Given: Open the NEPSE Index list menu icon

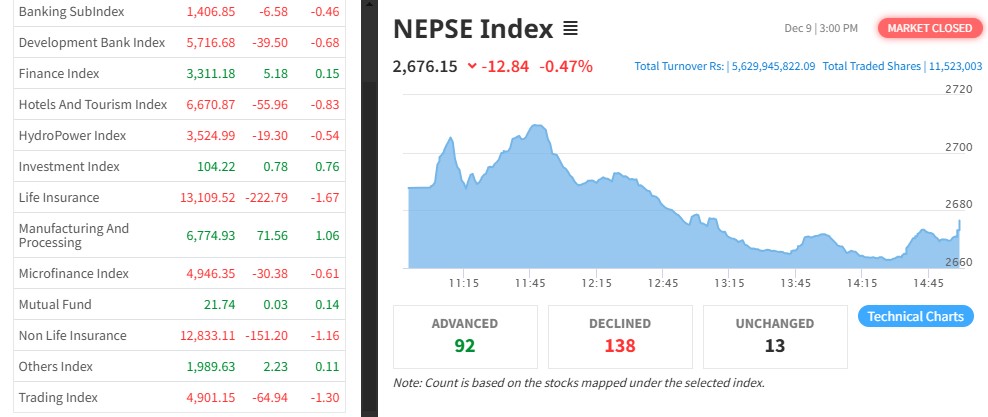Looking at the screenshot, I should click(571, 29).
